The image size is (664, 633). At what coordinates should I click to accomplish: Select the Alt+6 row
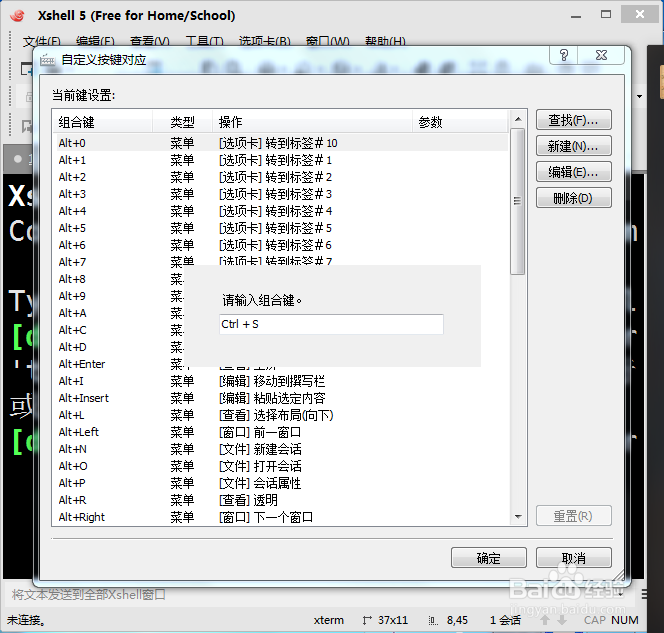pyautogui.click(x=281, y=245)
